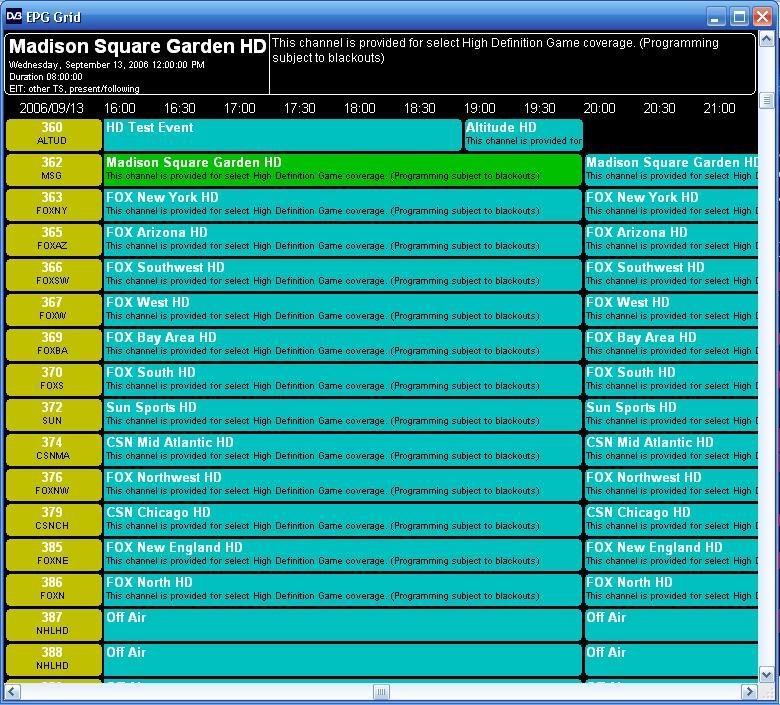Select CSN Chicago HD 20:00 program
780x705 pixels.
tap(671, 519)
